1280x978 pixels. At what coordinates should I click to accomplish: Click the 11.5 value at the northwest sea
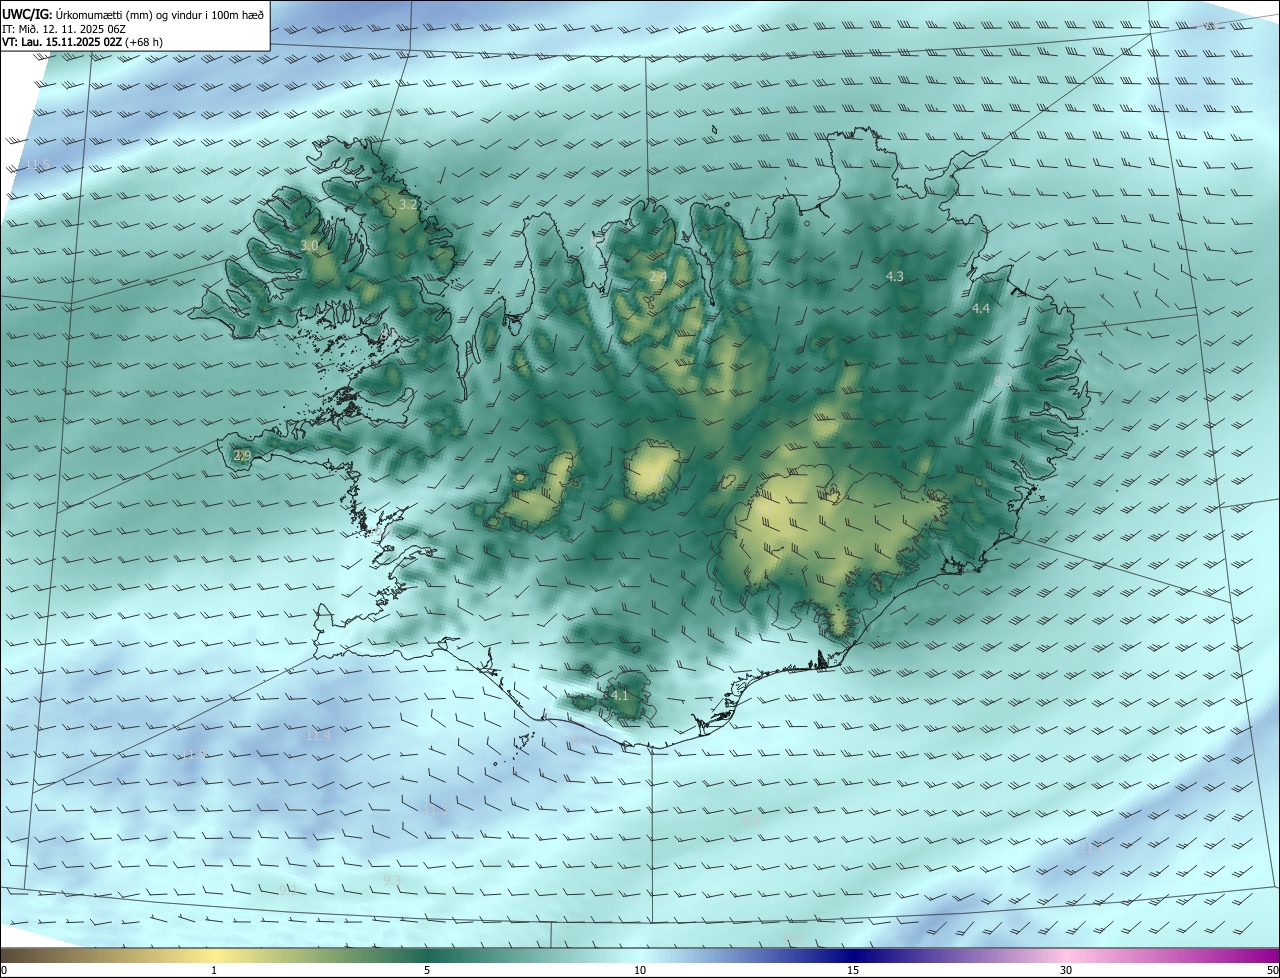tap(37, 164)
